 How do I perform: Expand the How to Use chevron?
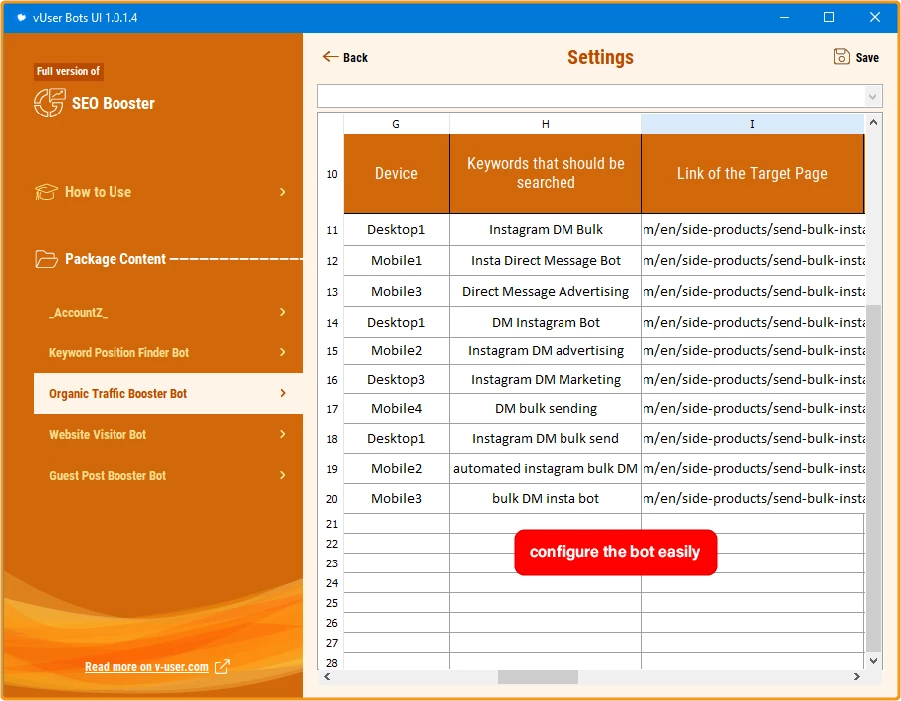pos(282,192)
